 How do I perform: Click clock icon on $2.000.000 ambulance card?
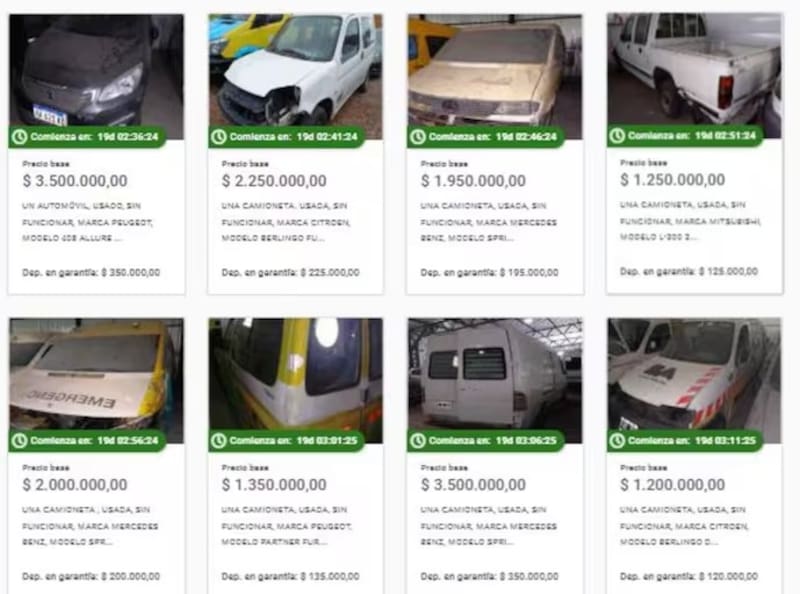19,440
